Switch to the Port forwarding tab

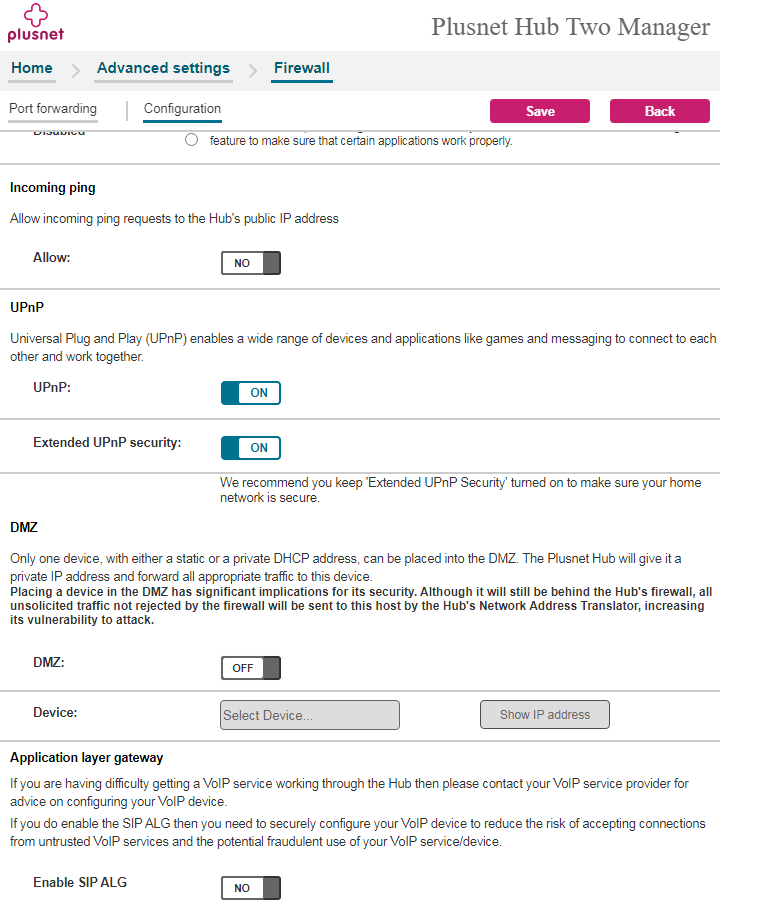52,109
